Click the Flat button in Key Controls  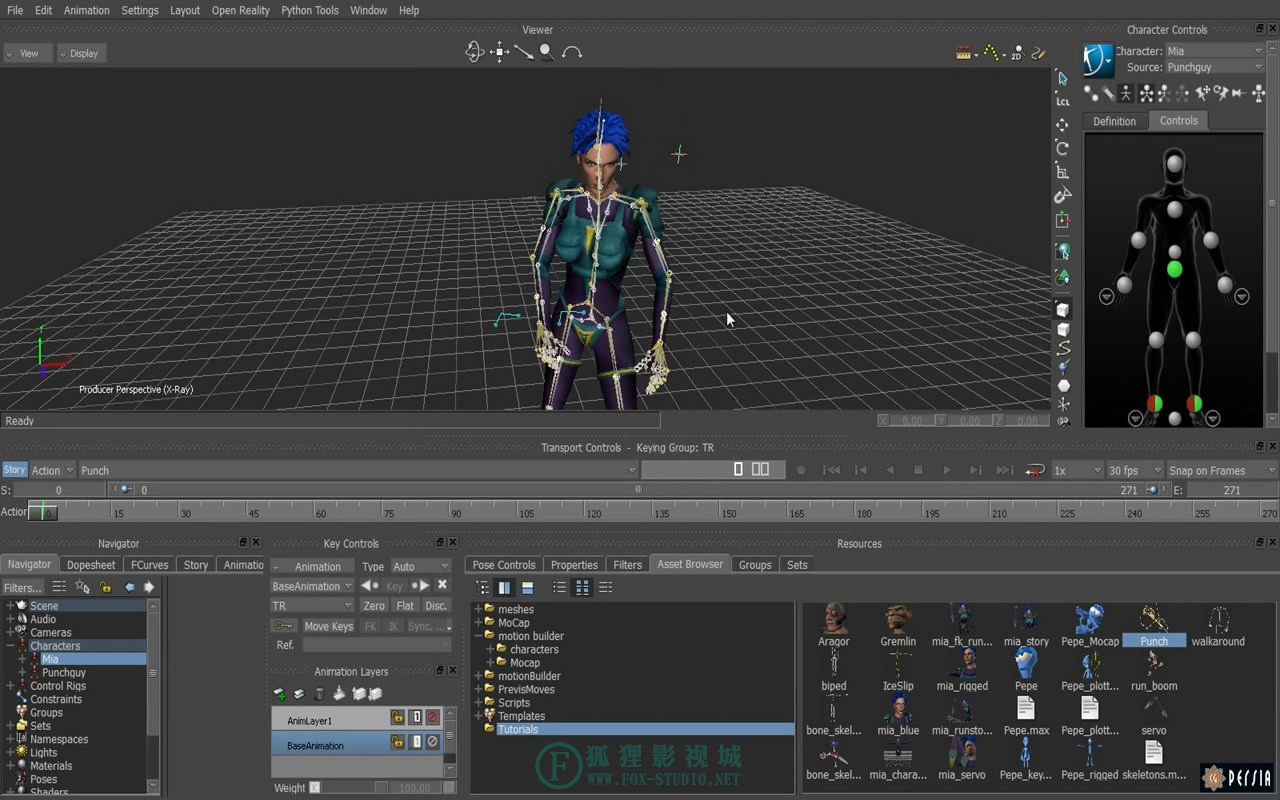(x=405, y=606)
